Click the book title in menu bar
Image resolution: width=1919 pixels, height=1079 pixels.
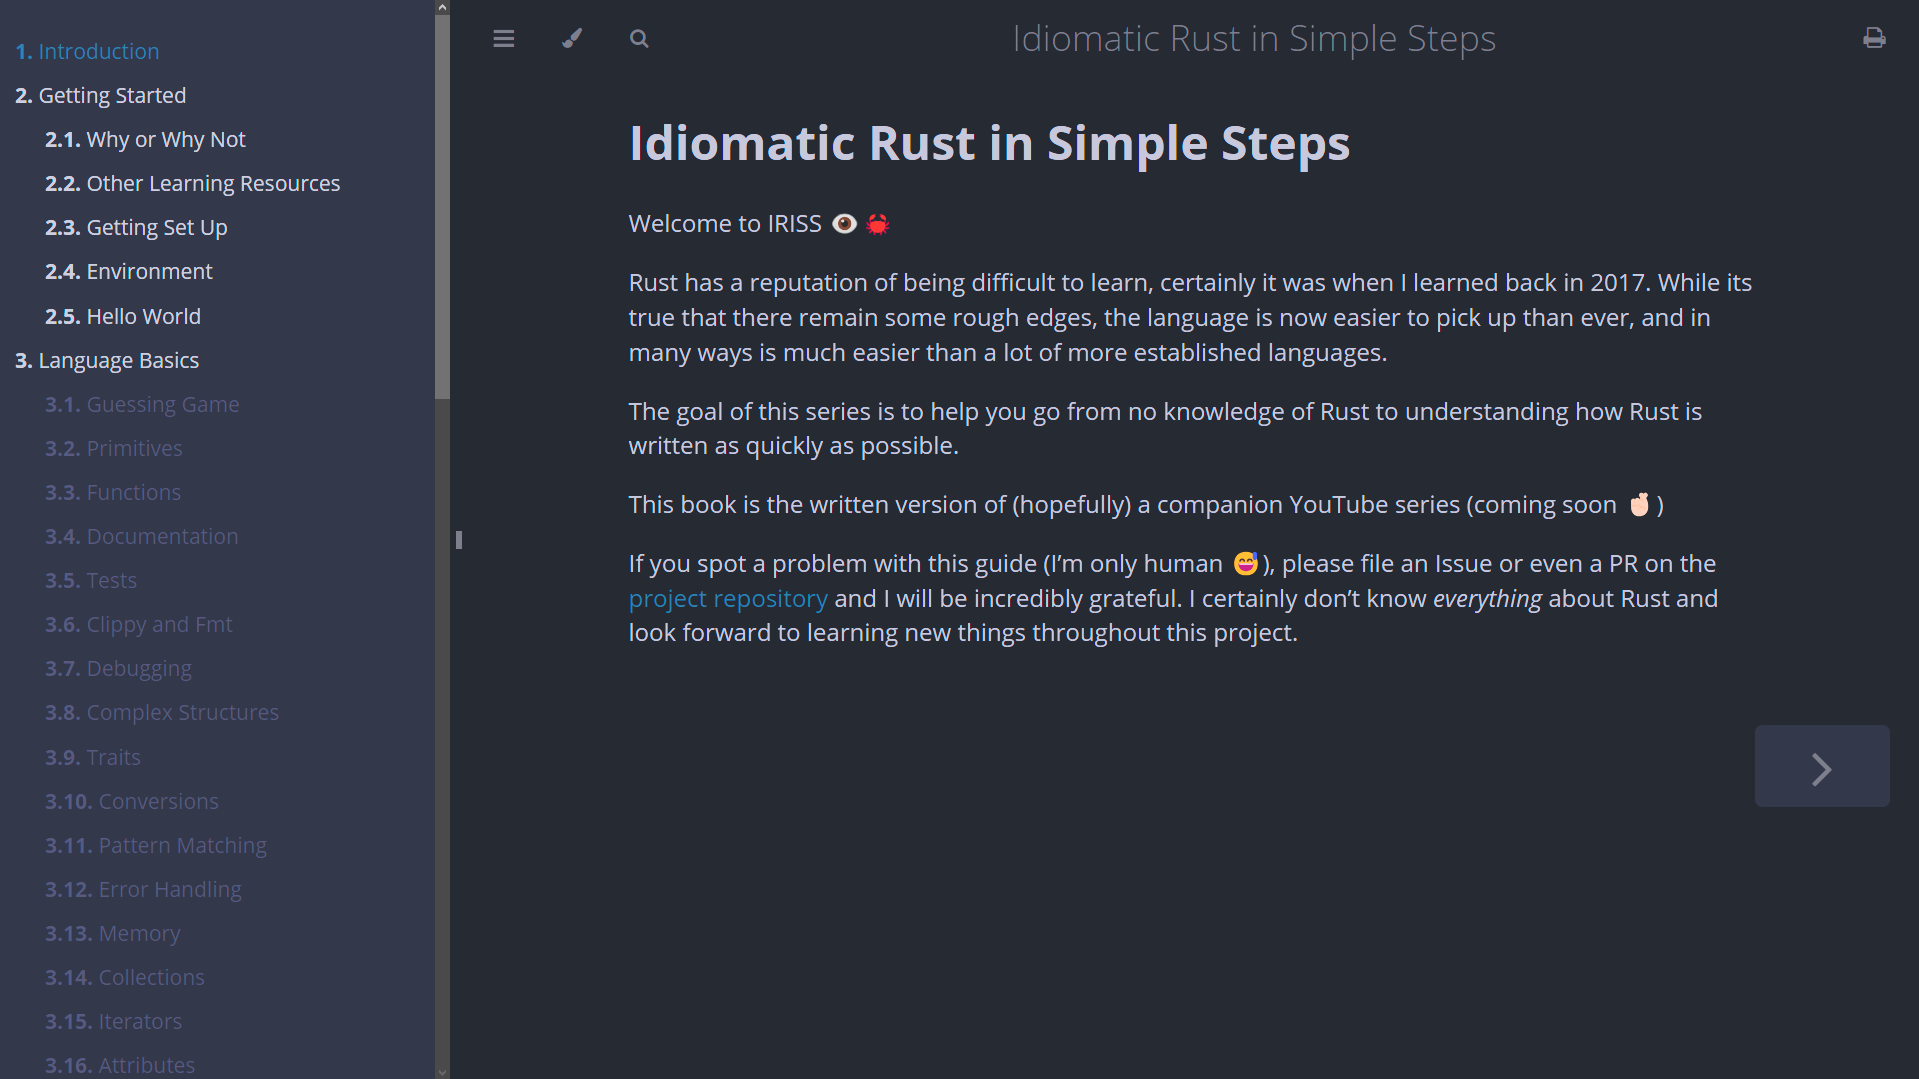point(1253,39)
